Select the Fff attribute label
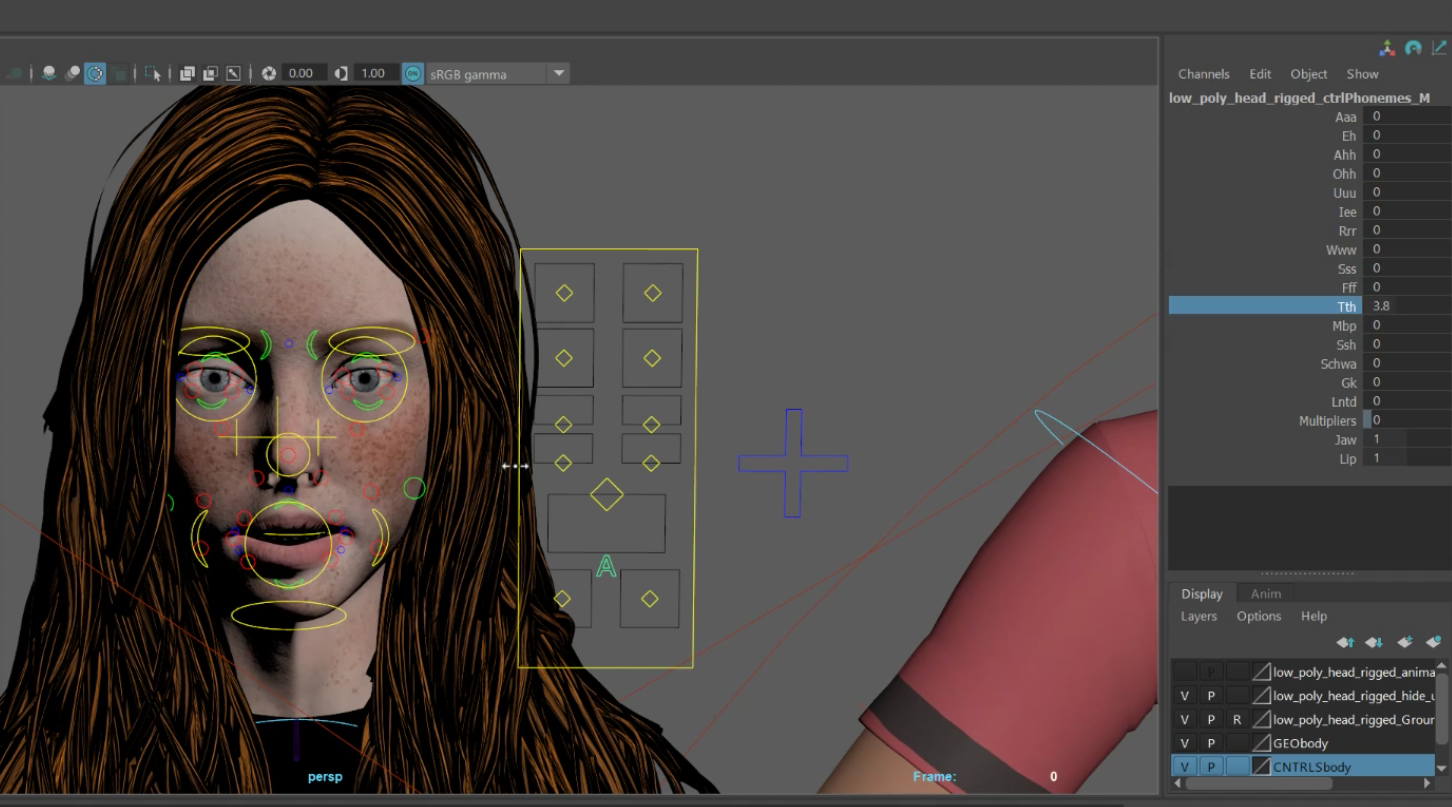 (1349, 287)
